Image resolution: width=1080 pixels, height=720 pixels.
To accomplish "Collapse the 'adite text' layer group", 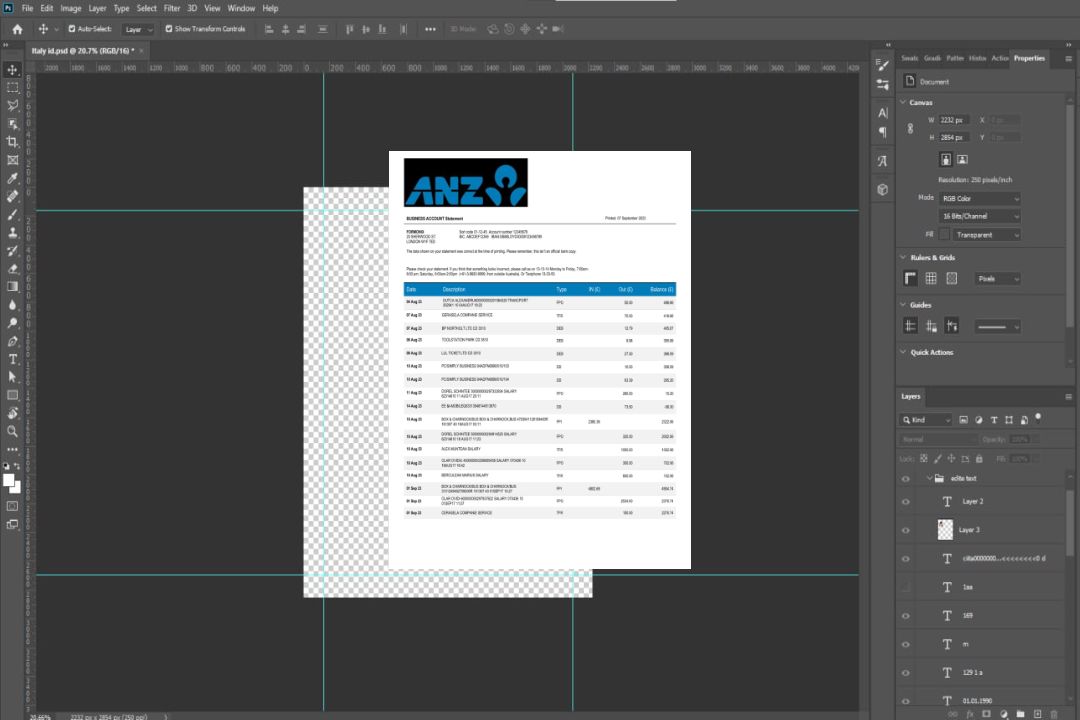I will pos(928,478).
